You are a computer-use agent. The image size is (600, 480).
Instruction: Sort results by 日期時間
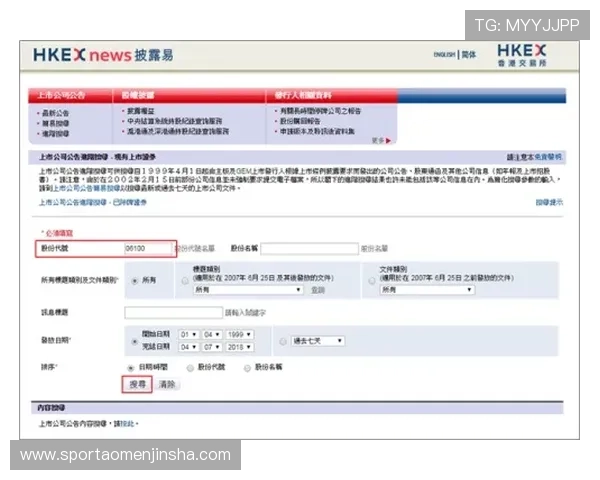(130, 368)
